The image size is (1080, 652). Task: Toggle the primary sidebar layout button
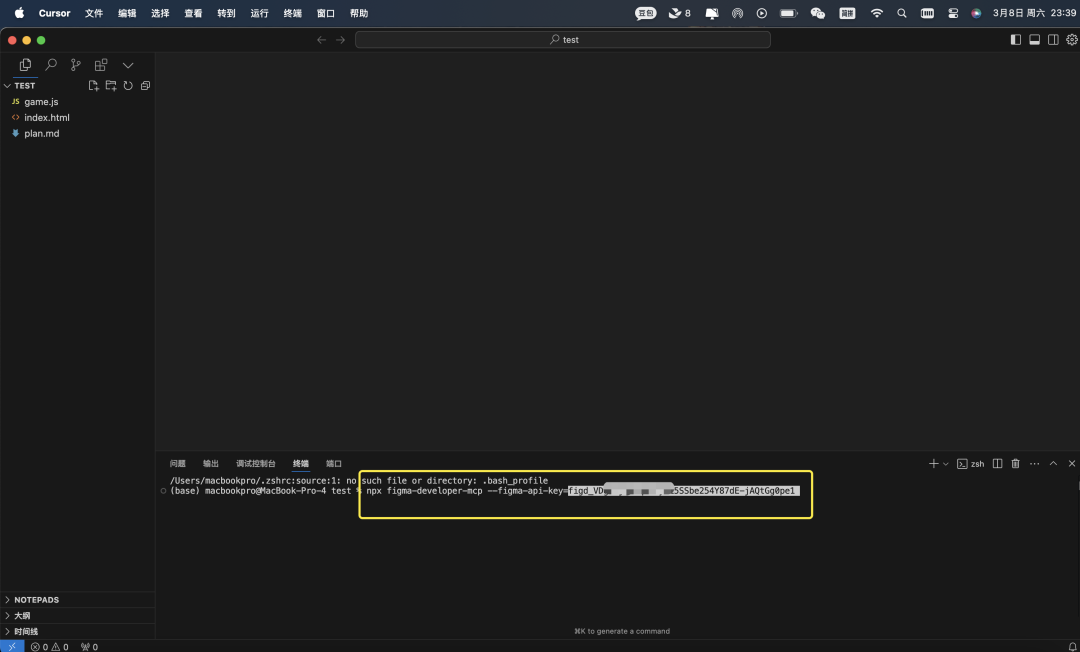tap(1016, 40)
